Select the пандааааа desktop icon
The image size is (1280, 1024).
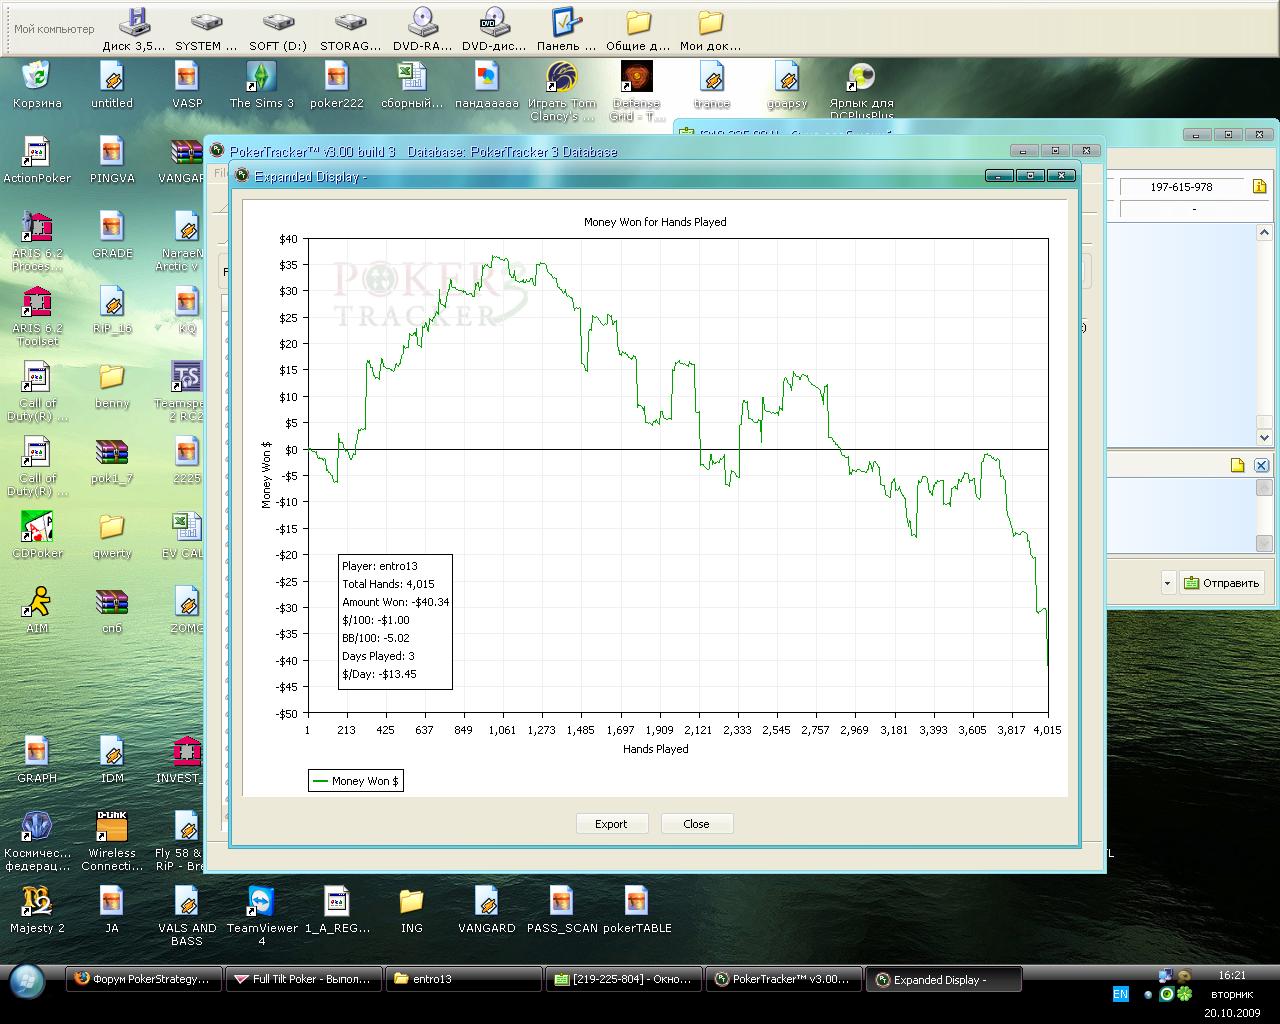487,85
